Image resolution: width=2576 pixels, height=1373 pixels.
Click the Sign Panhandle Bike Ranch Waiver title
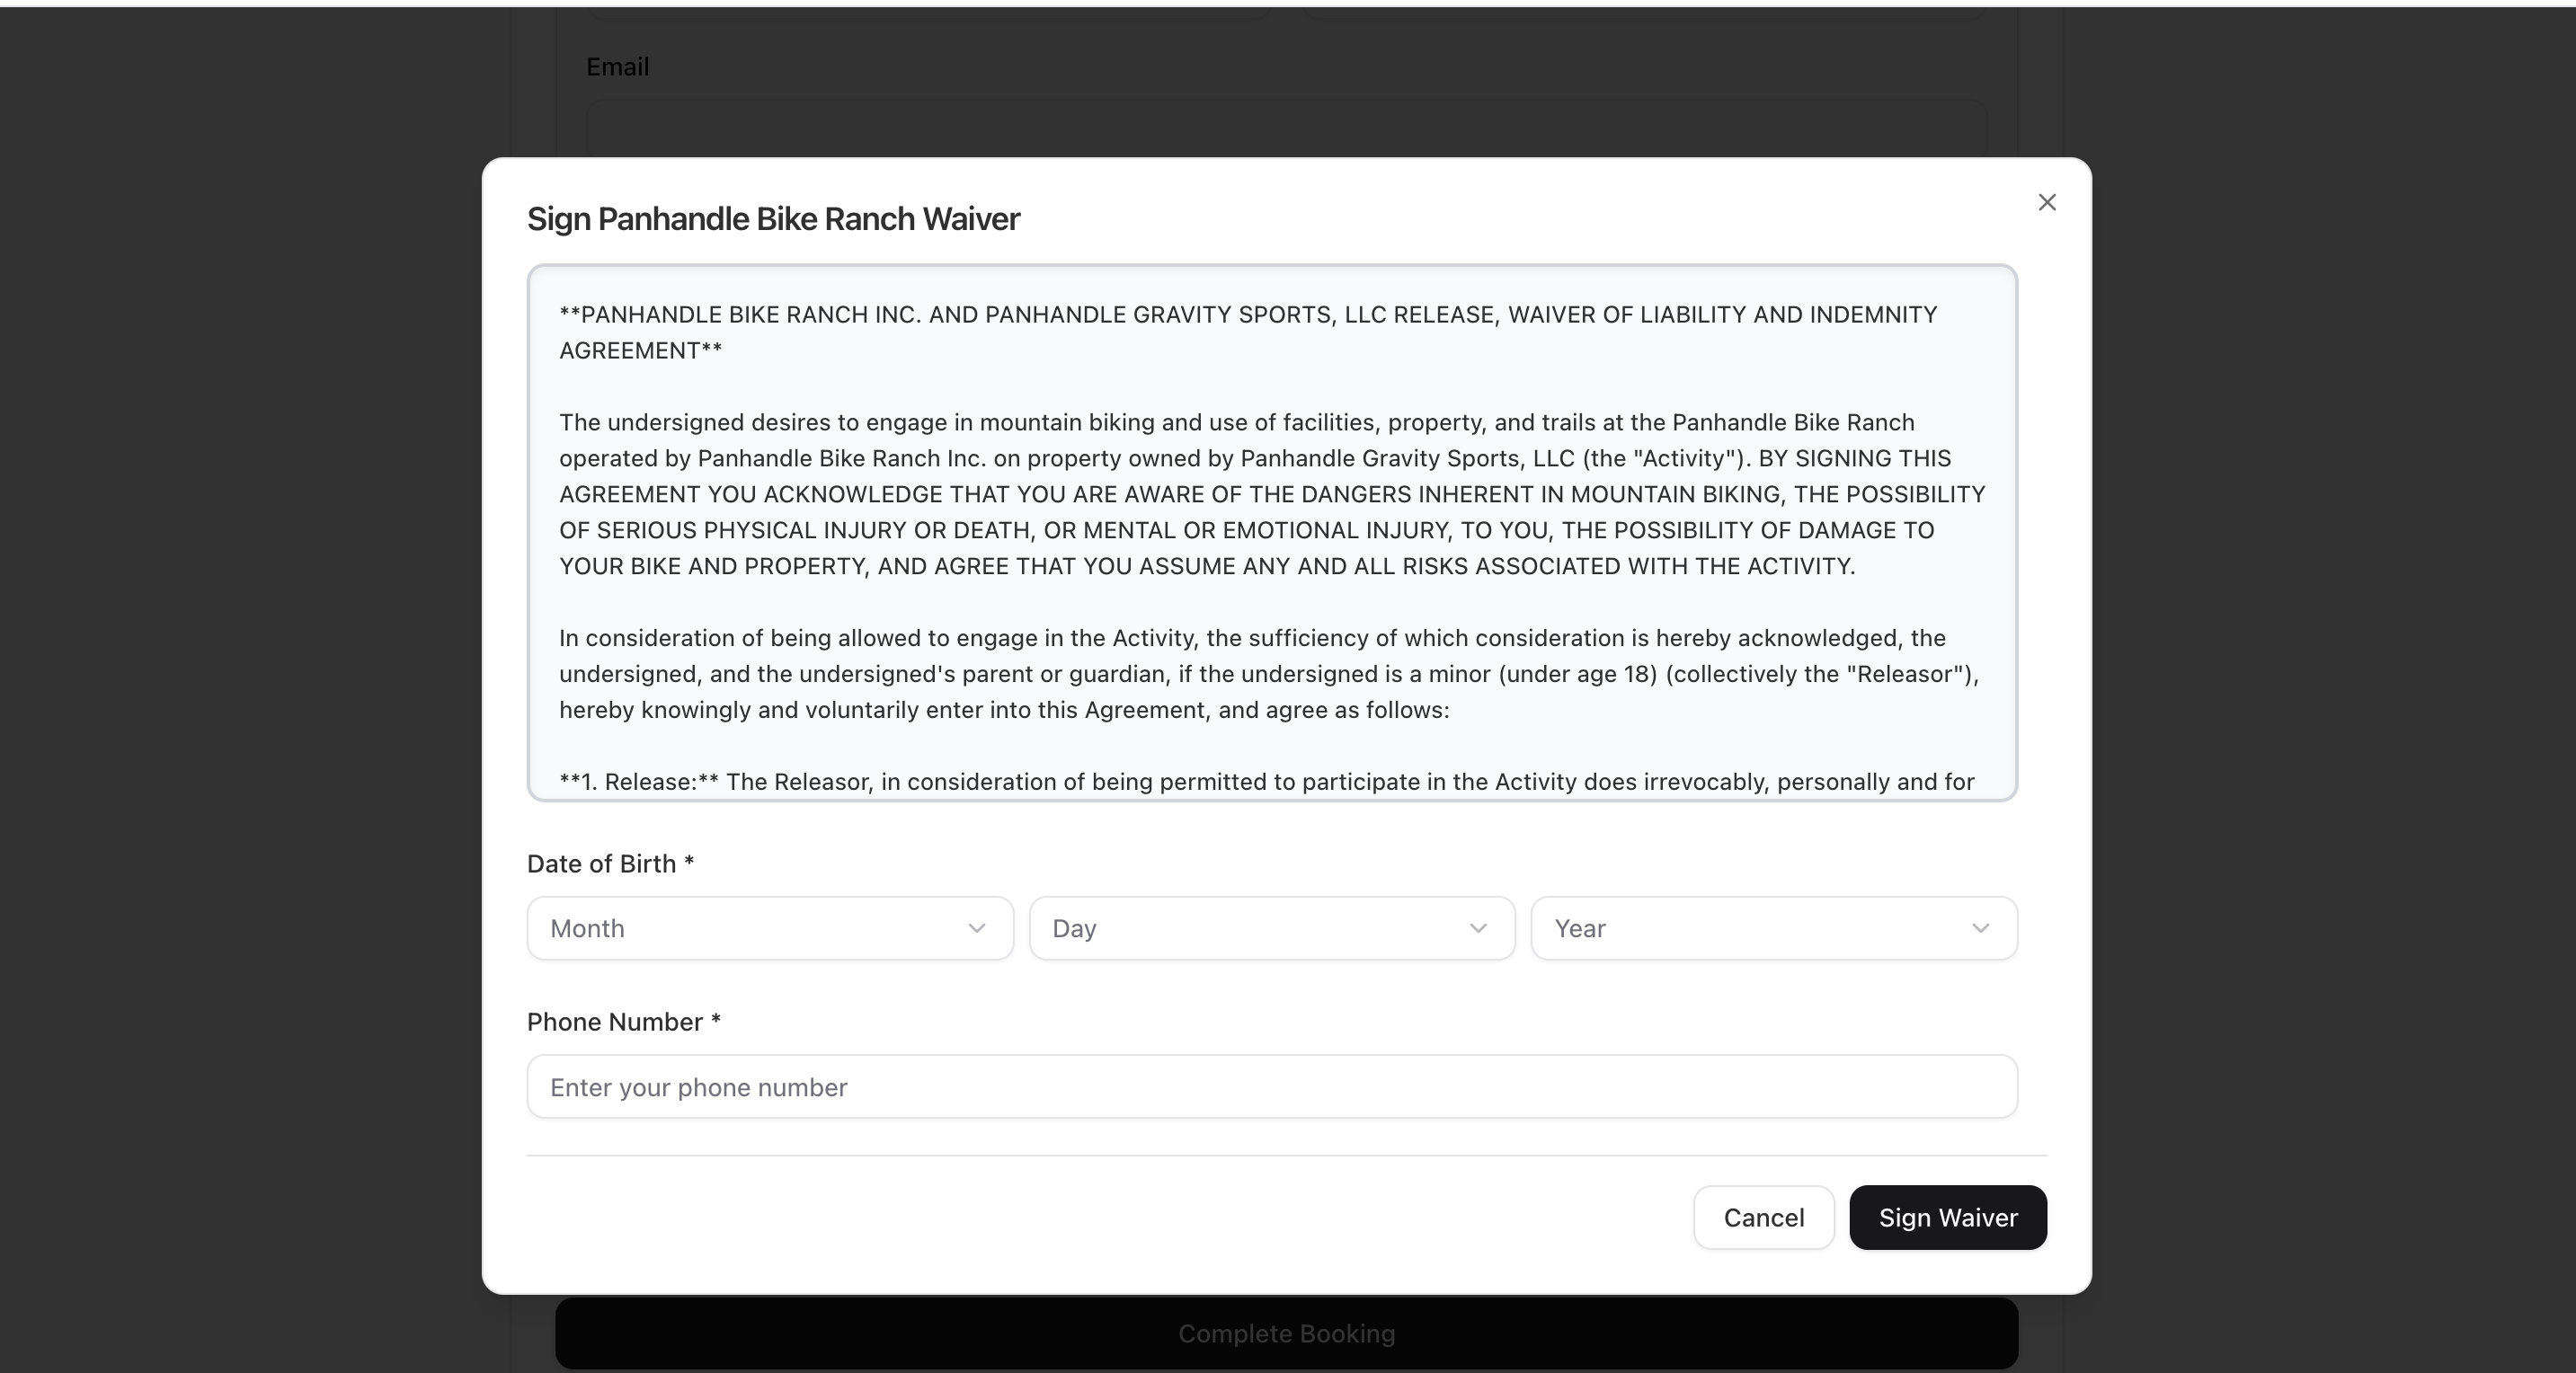(772, 219)
